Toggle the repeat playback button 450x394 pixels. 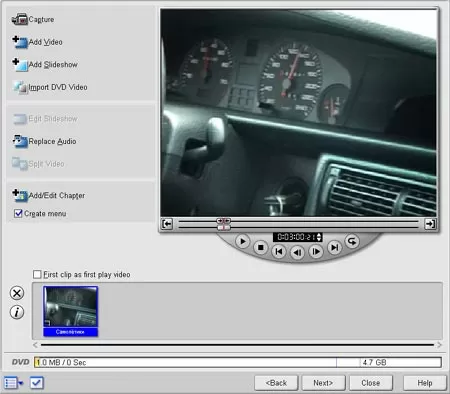click(x=352, y=241)
